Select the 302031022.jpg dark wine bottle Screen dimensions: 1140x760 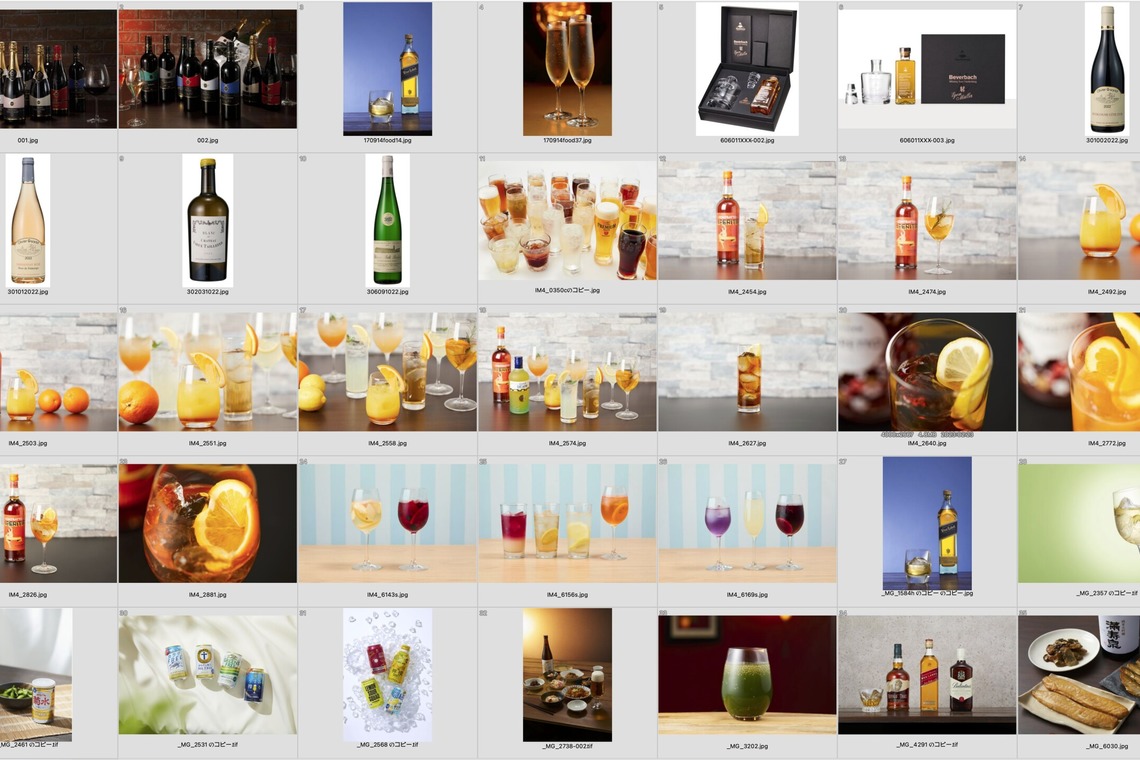point(207,220)
